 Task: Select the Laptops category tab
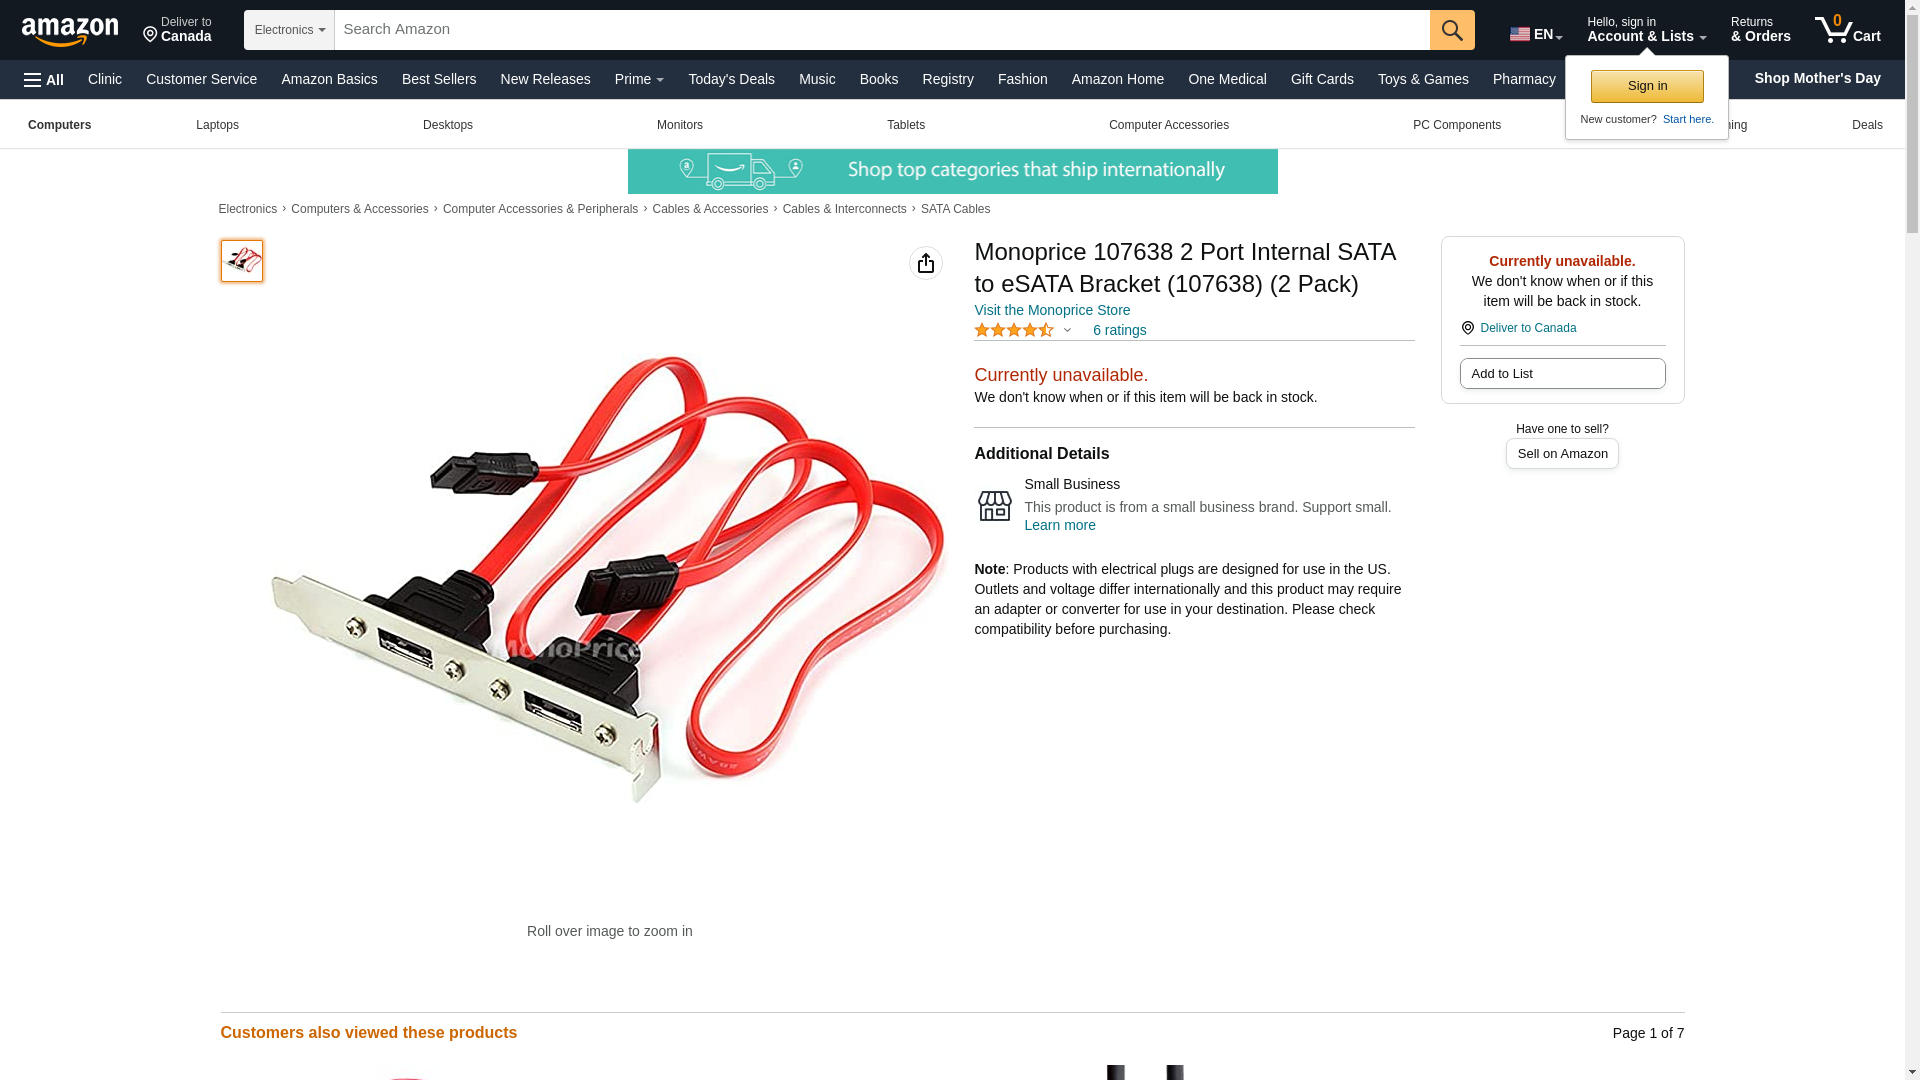pyautogui.click(x=217, y=125)
